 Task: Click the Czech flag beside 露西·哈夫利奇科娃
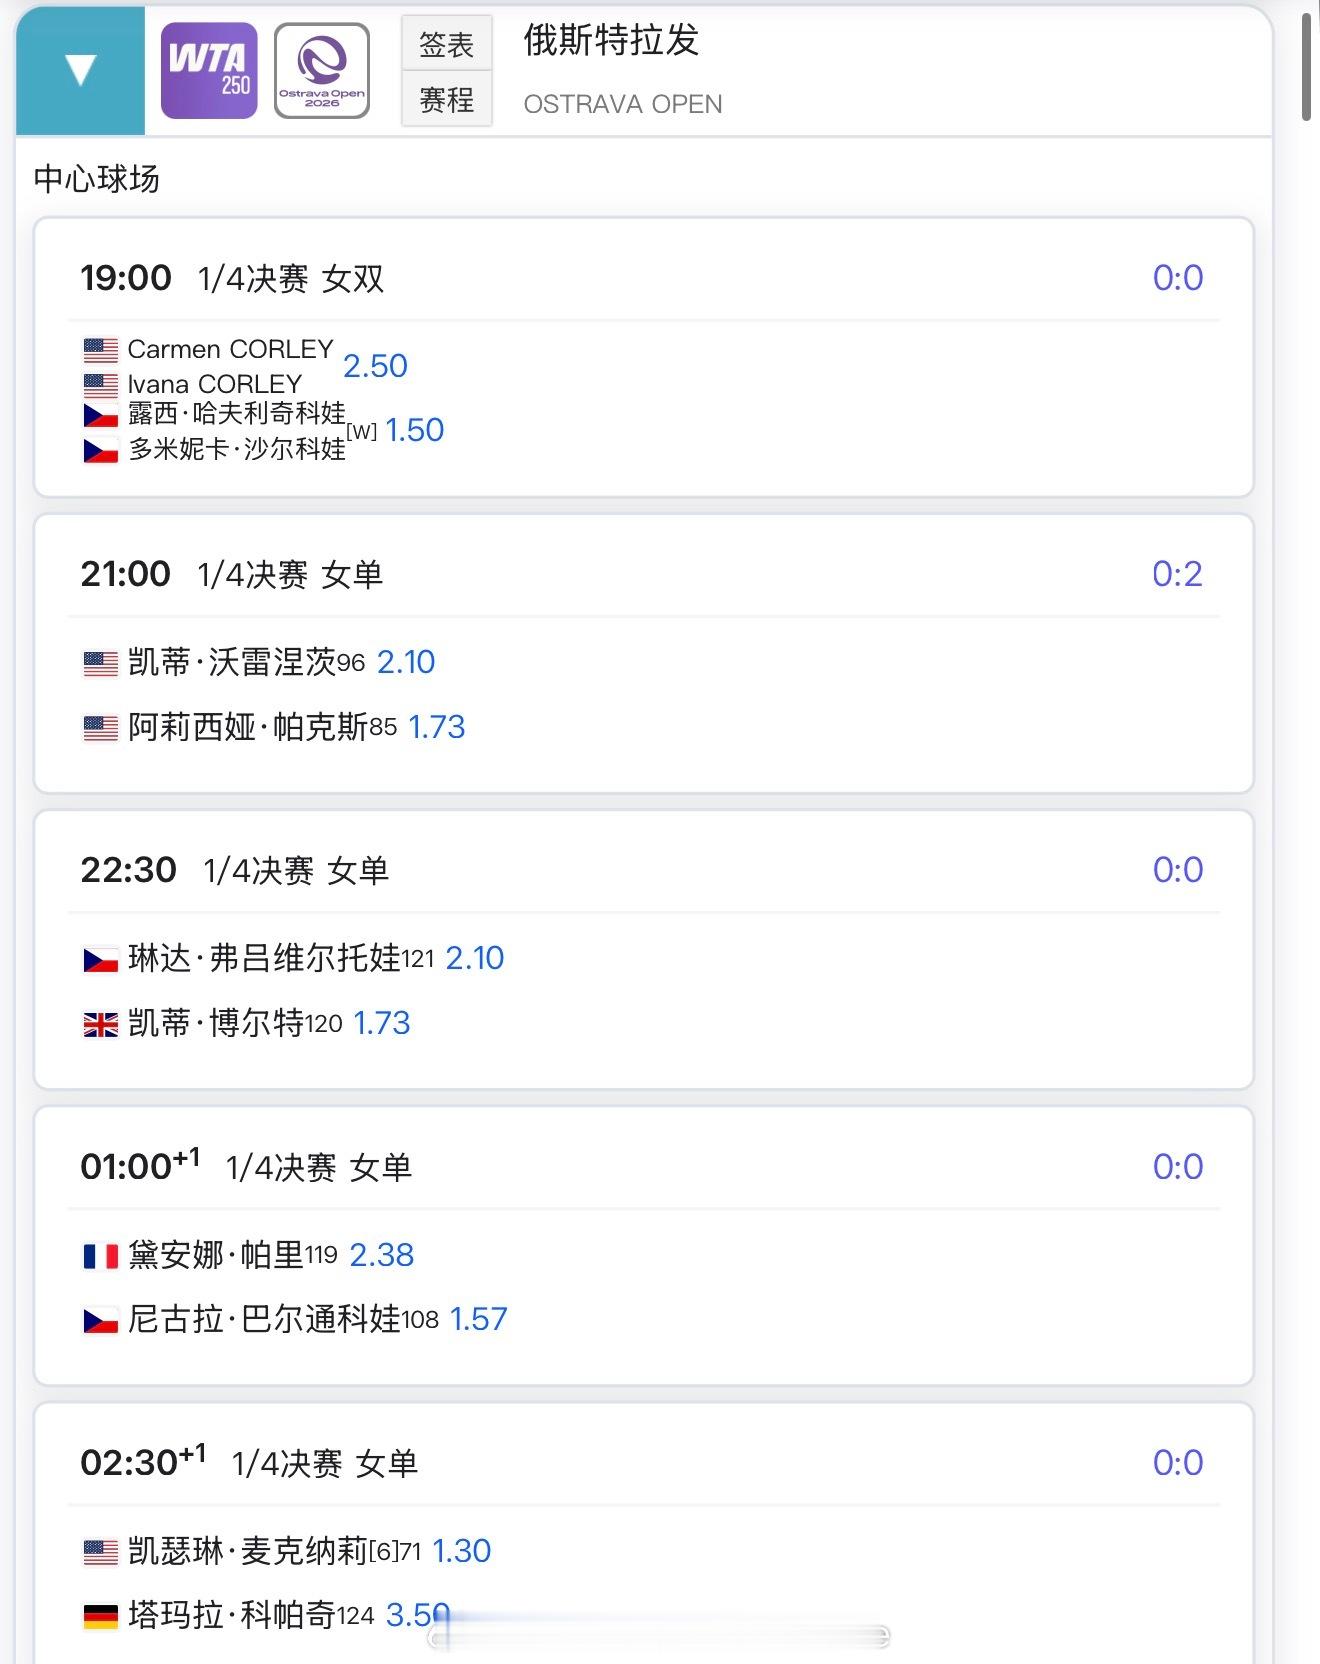point(101,414)
